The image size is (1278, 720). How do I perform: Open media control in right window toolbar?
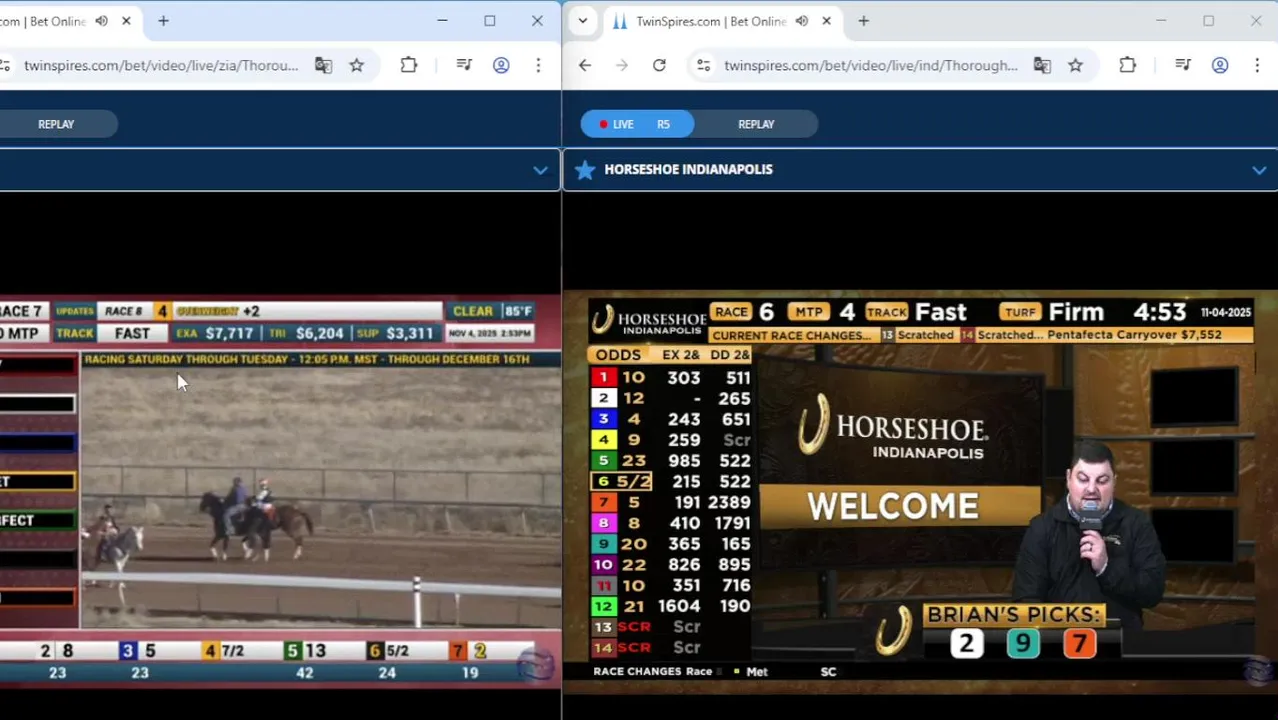point(1183,65)
